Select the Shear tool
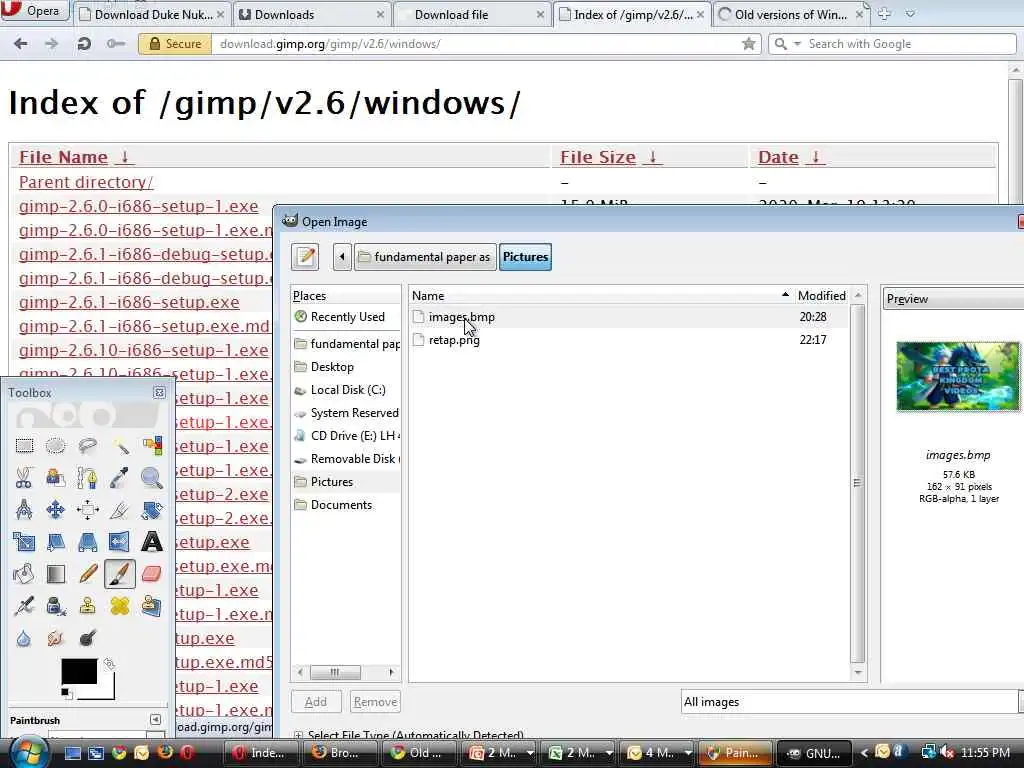1024x768 pixels. coord(56,542)
